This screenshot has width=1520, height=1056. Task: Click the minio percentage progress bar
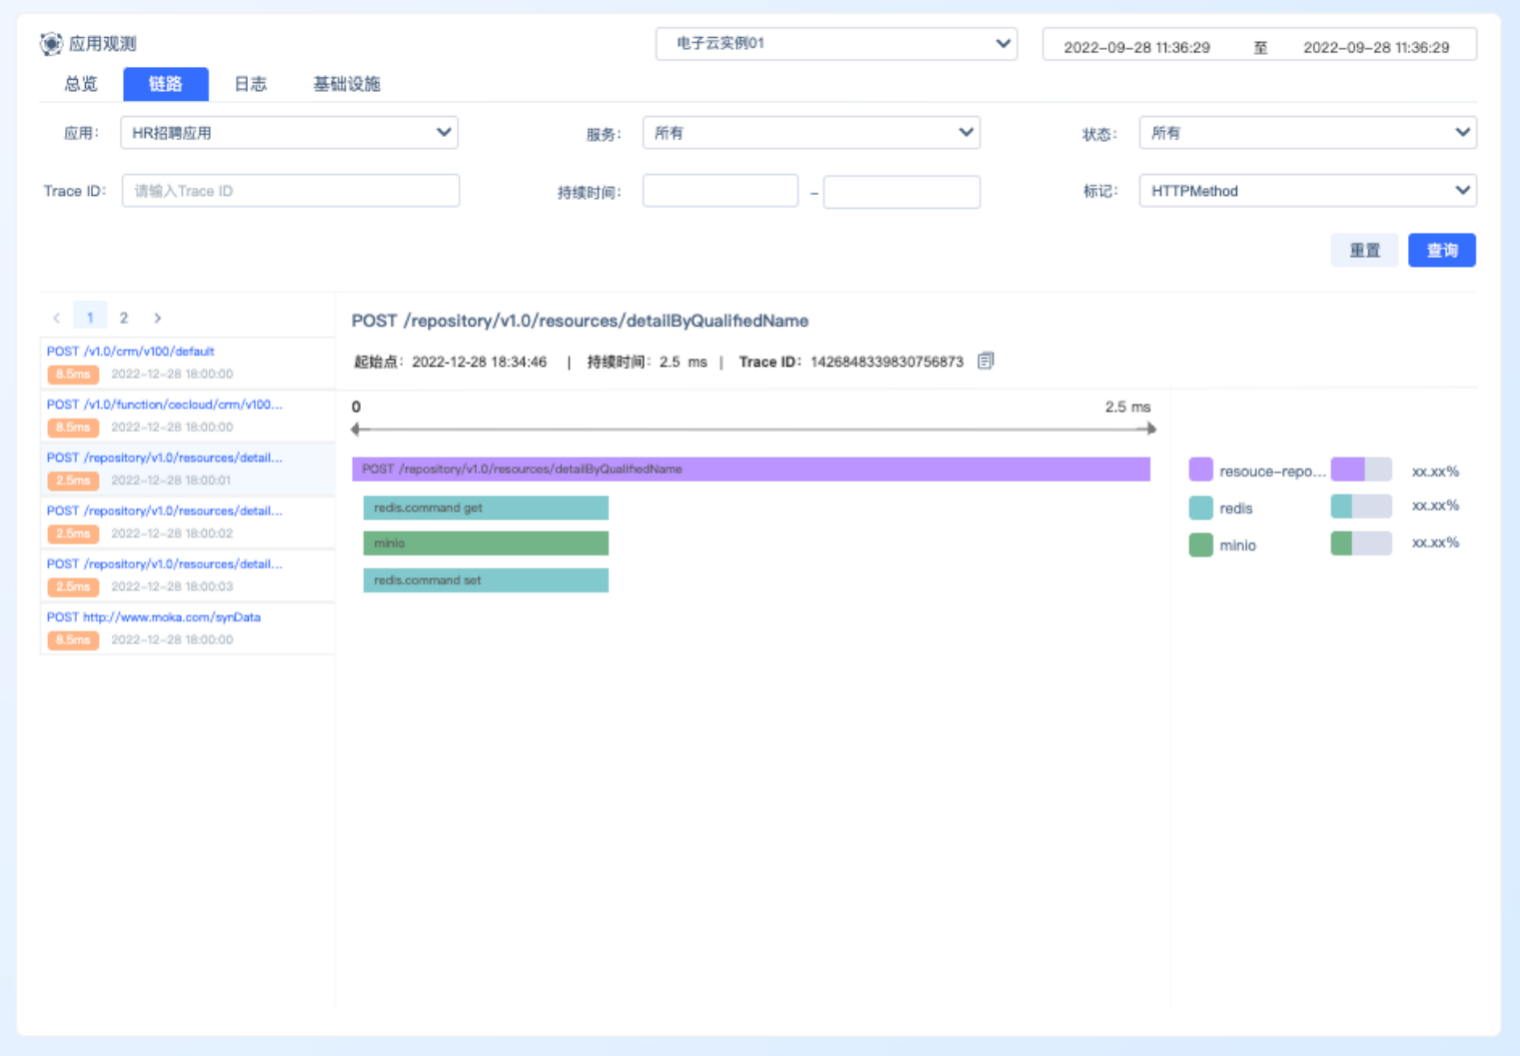[x=1361, y=543]
